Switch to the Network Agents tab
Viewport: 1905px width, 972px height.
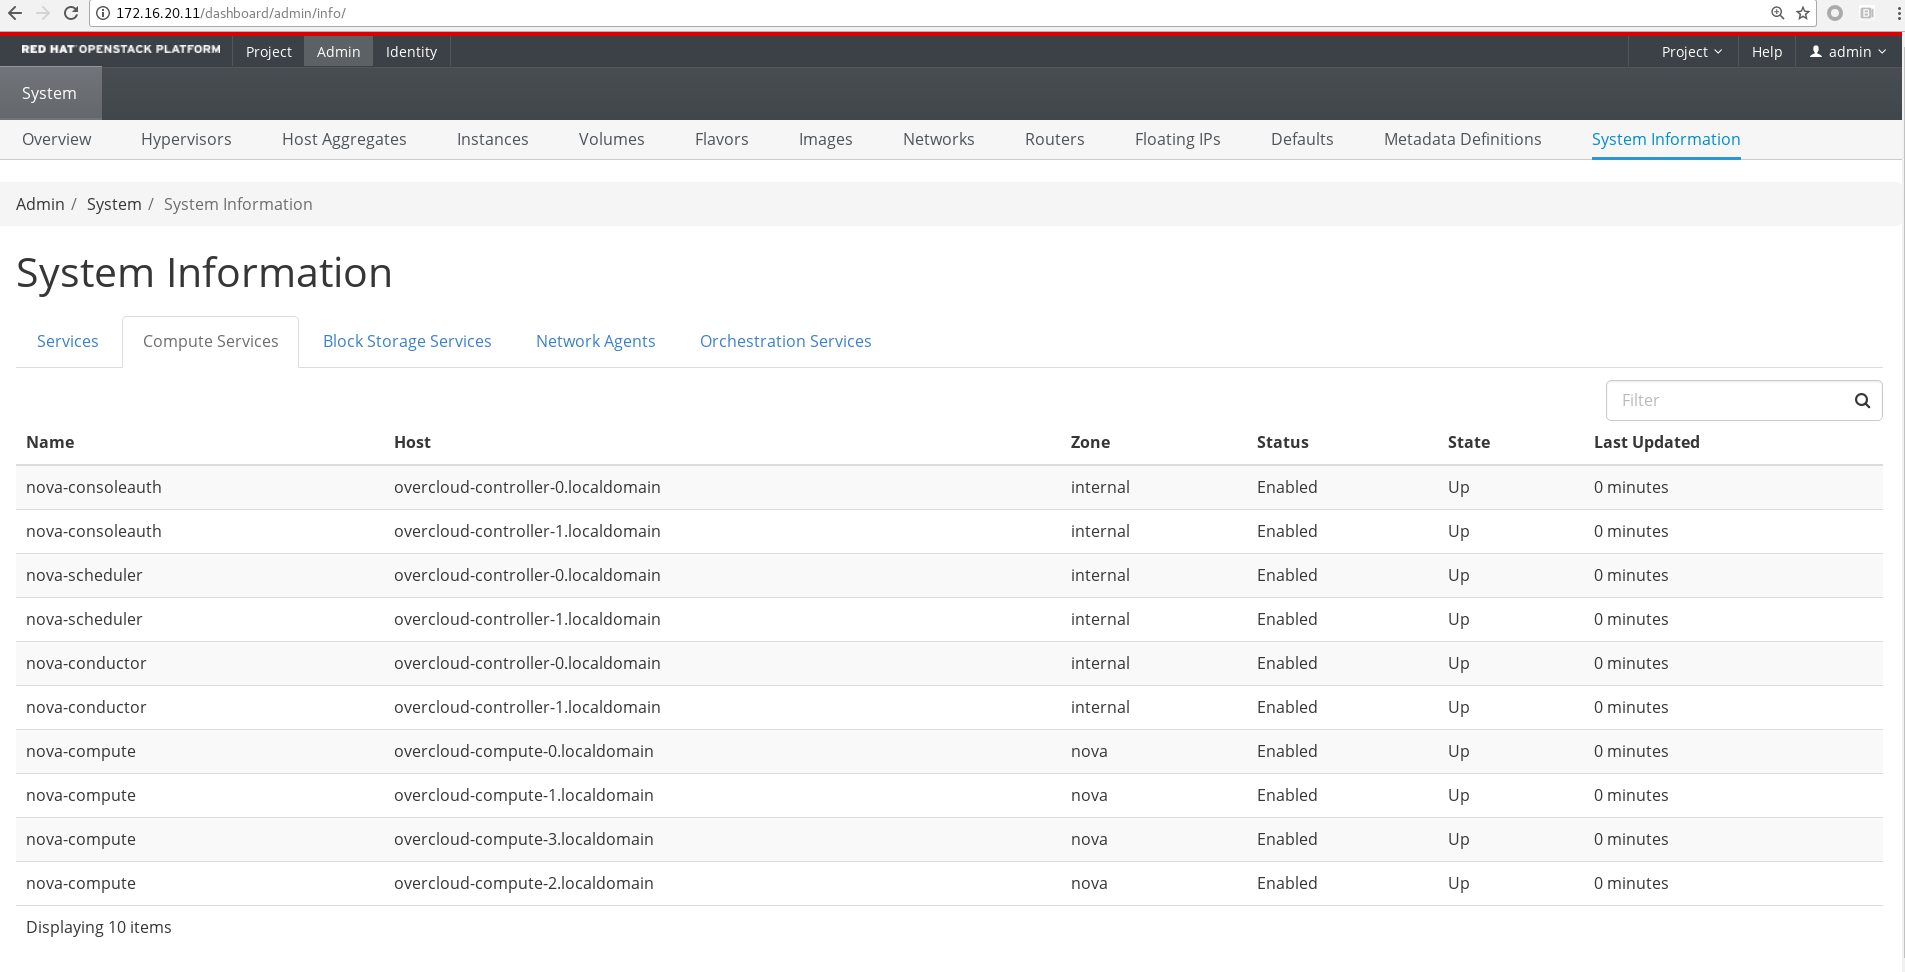click(x=596, y=341)
